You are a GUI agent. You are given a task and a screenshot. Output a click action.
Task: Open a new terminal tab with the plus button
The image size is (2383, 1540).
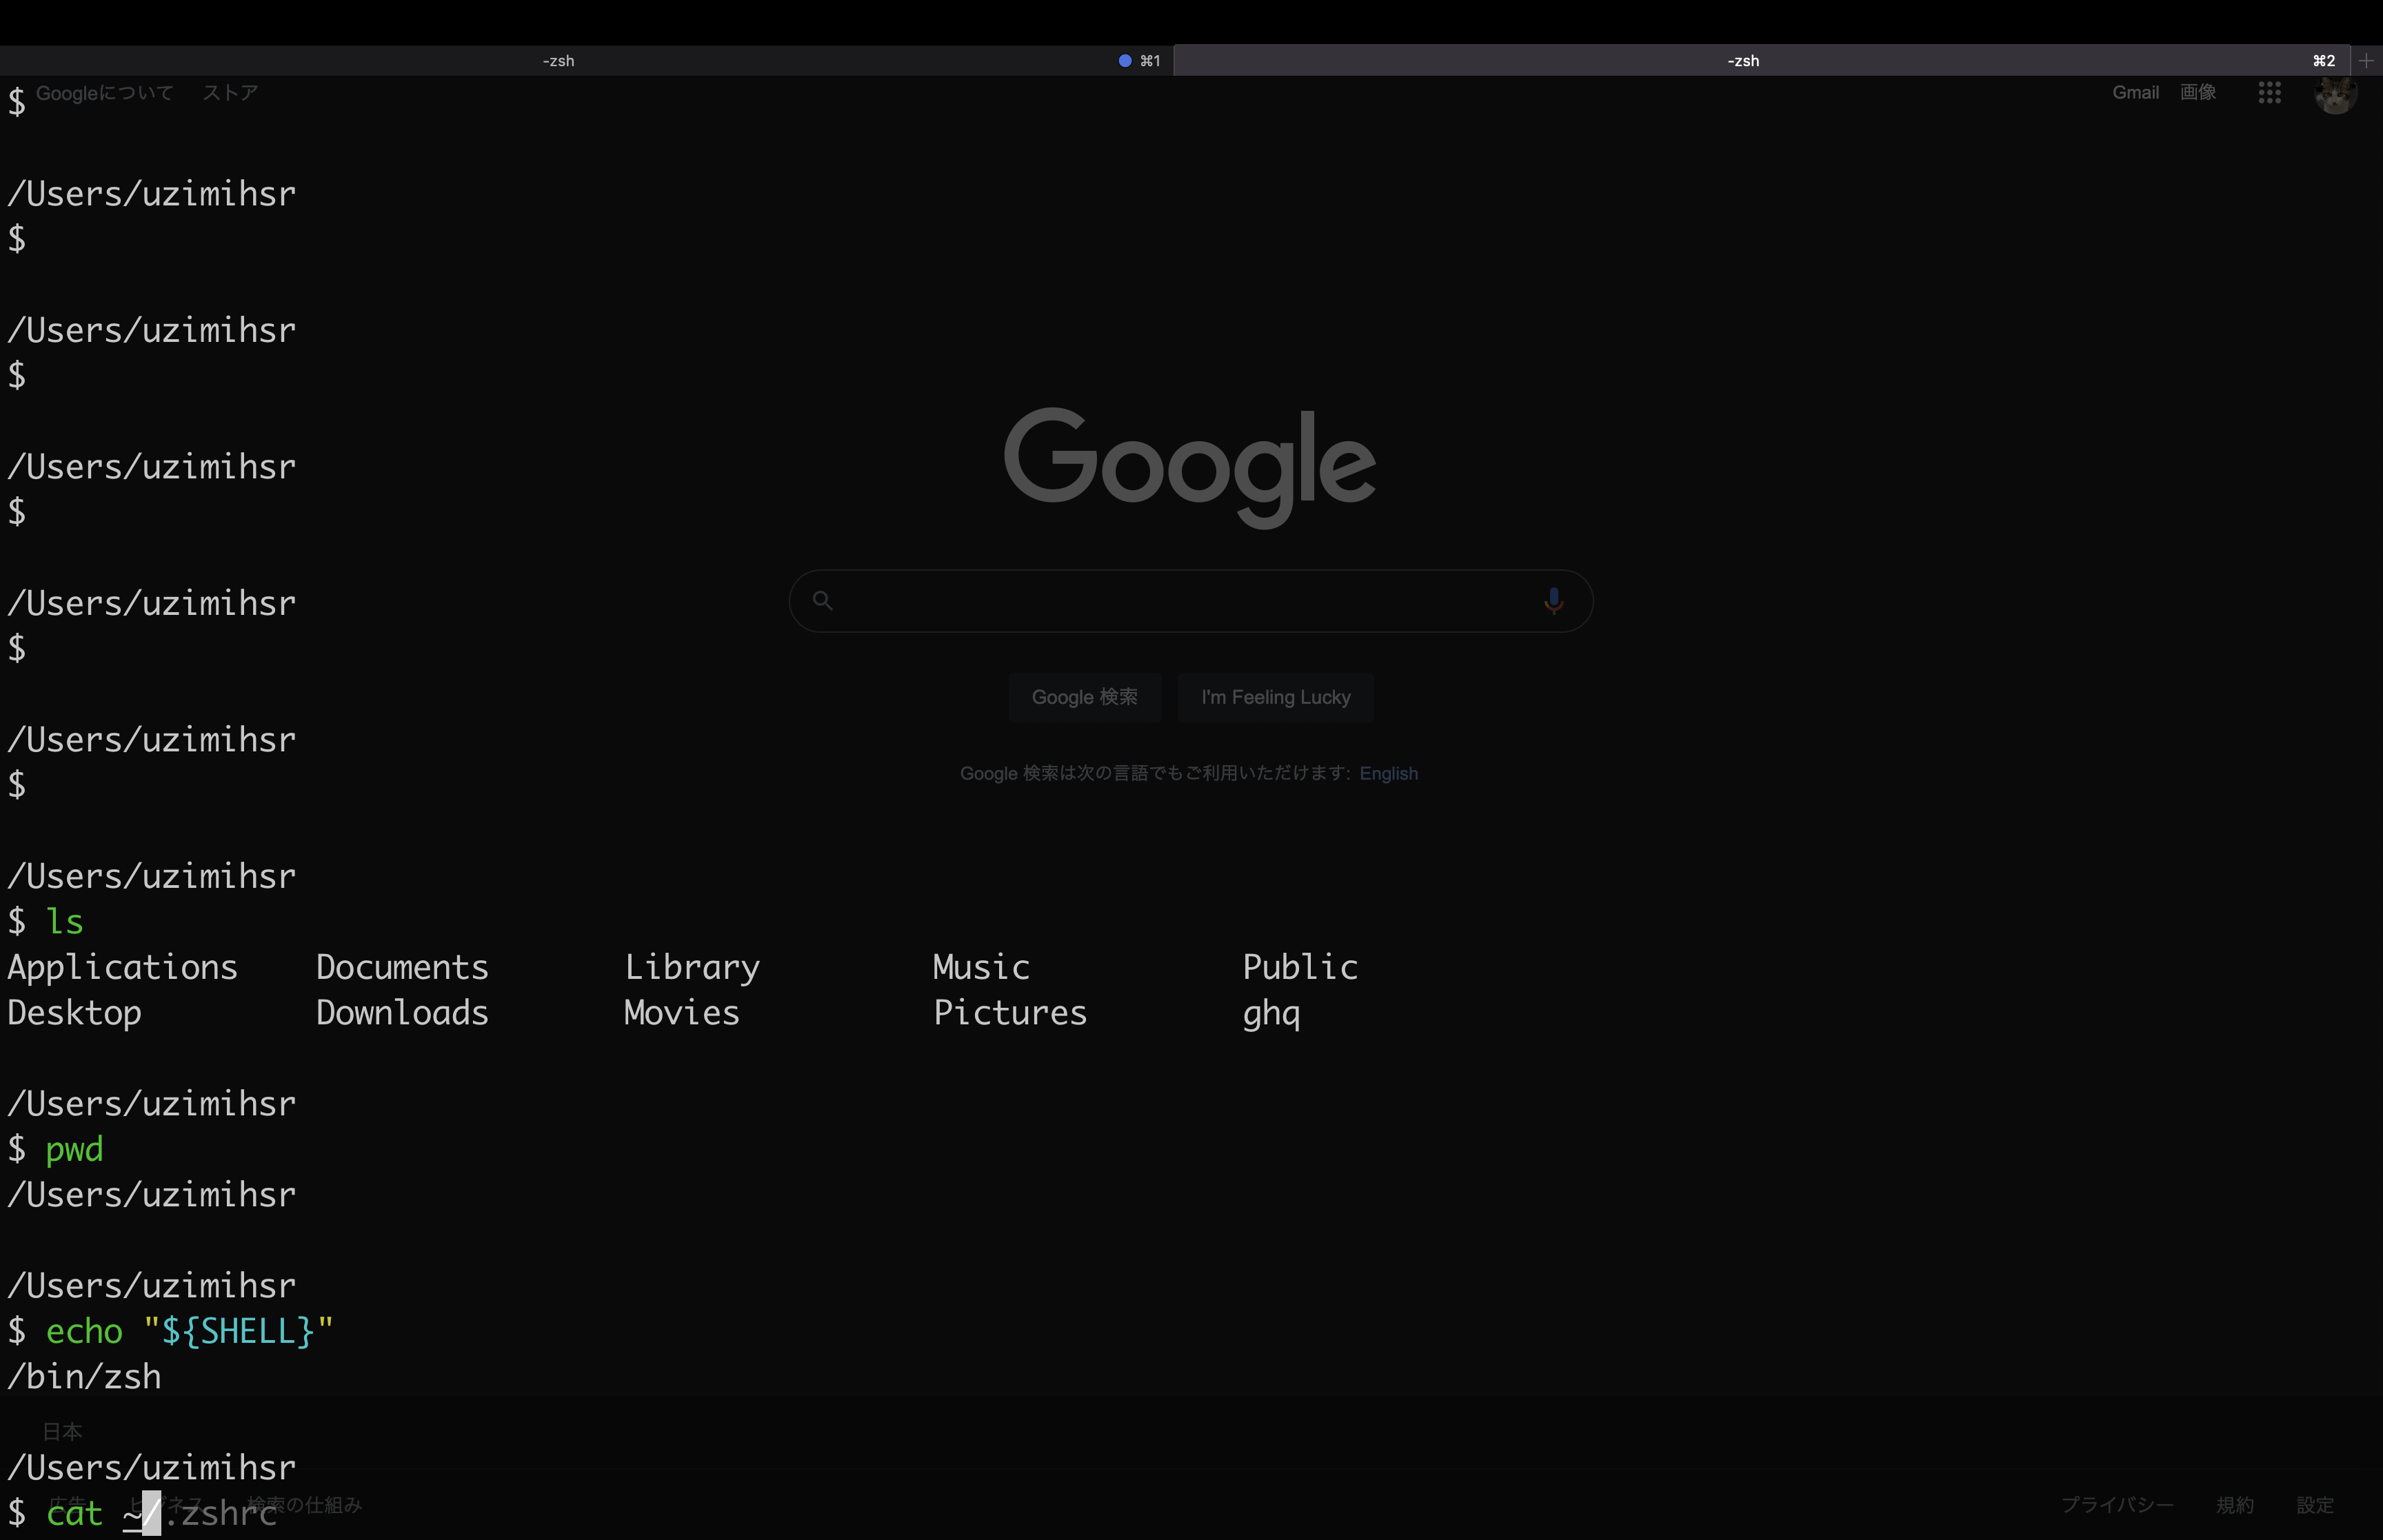[x=2366, y=61]
